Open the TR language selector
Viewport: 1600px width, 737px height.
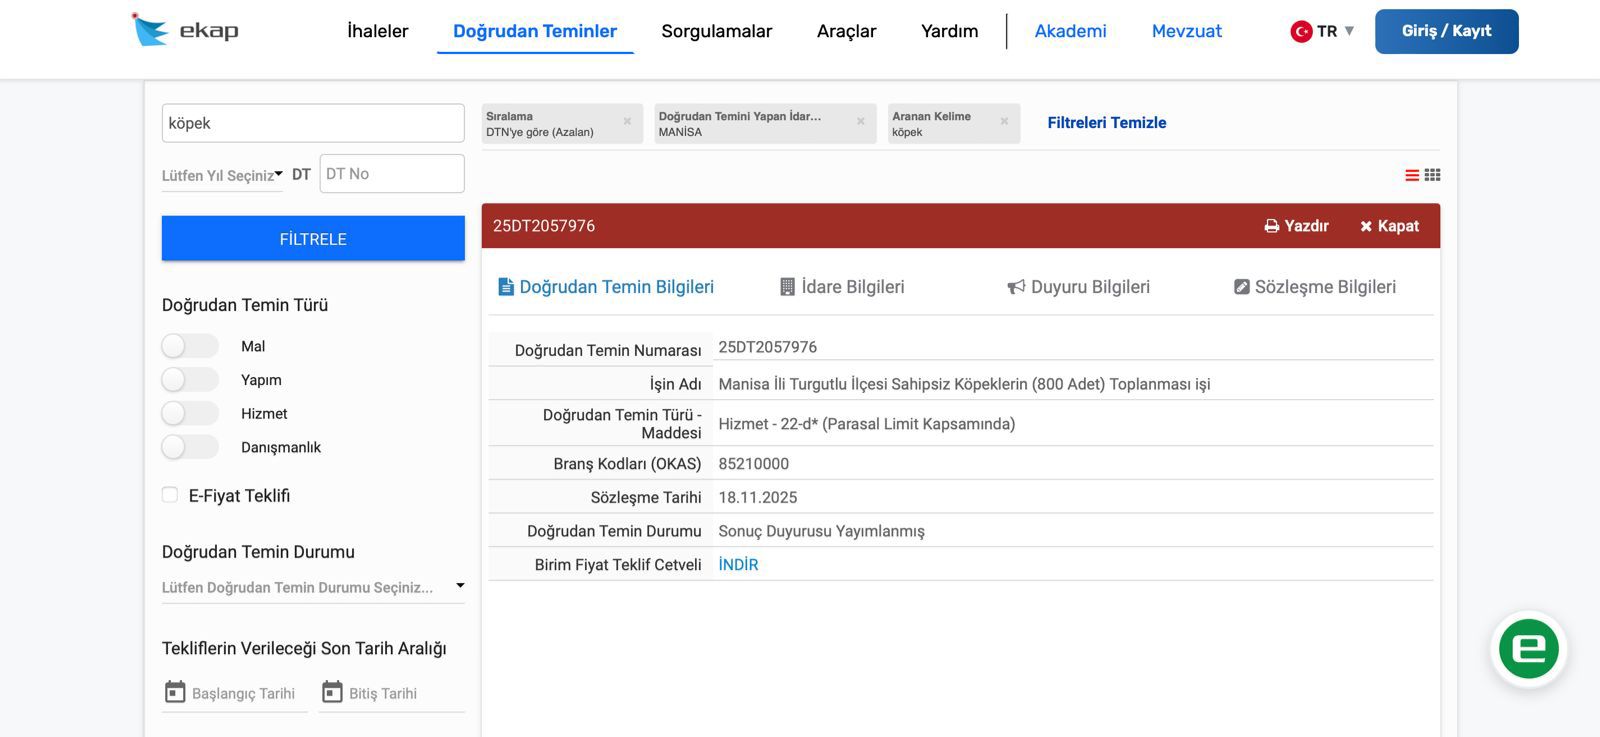1322,31
